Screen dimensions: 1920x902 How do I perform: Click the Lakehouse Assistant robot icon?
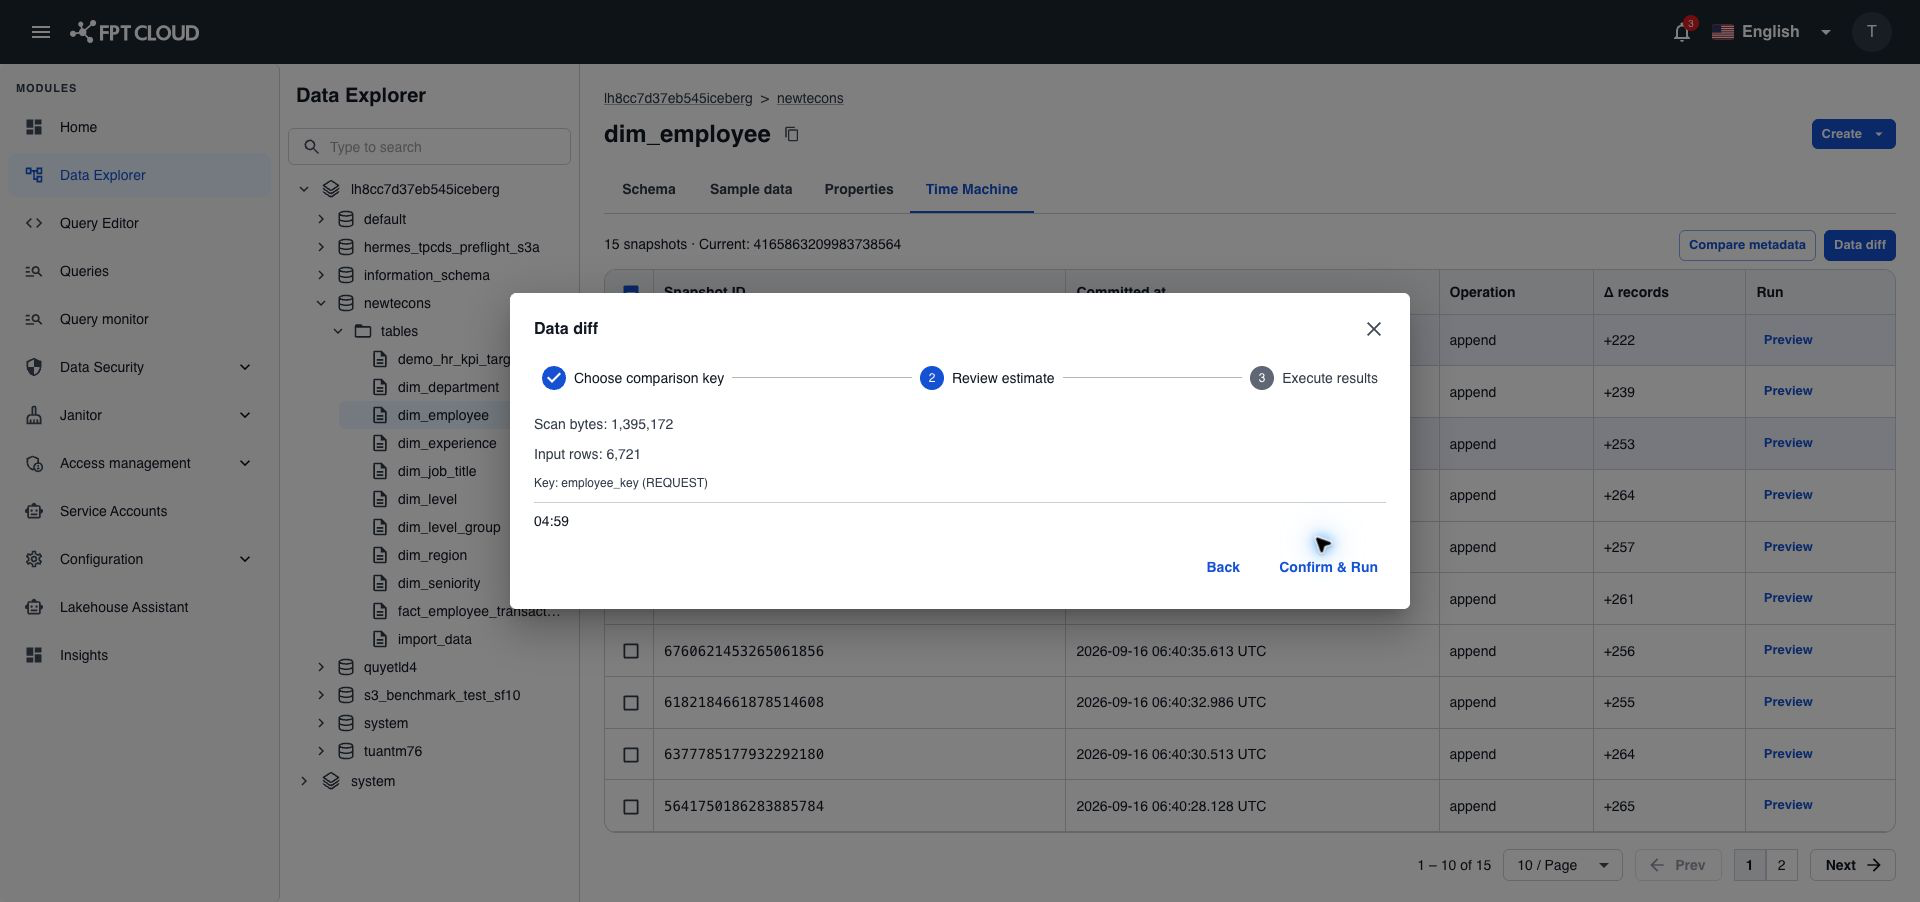coord(34,607)
